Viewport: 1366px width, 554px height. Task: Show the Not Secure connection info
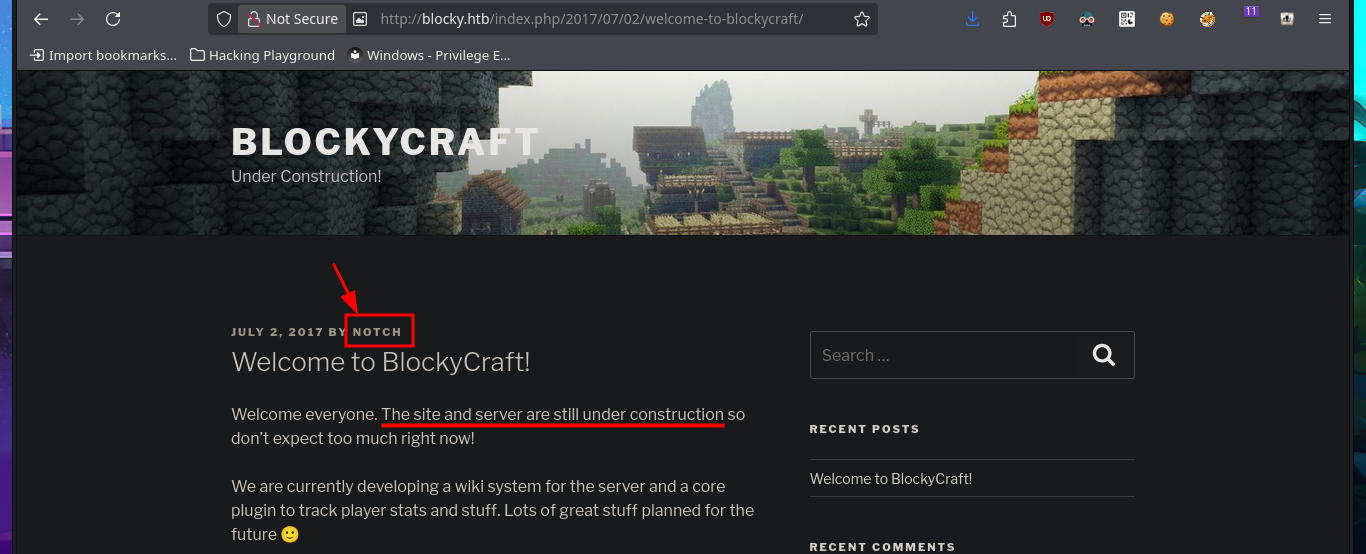(x=292, y=19)
